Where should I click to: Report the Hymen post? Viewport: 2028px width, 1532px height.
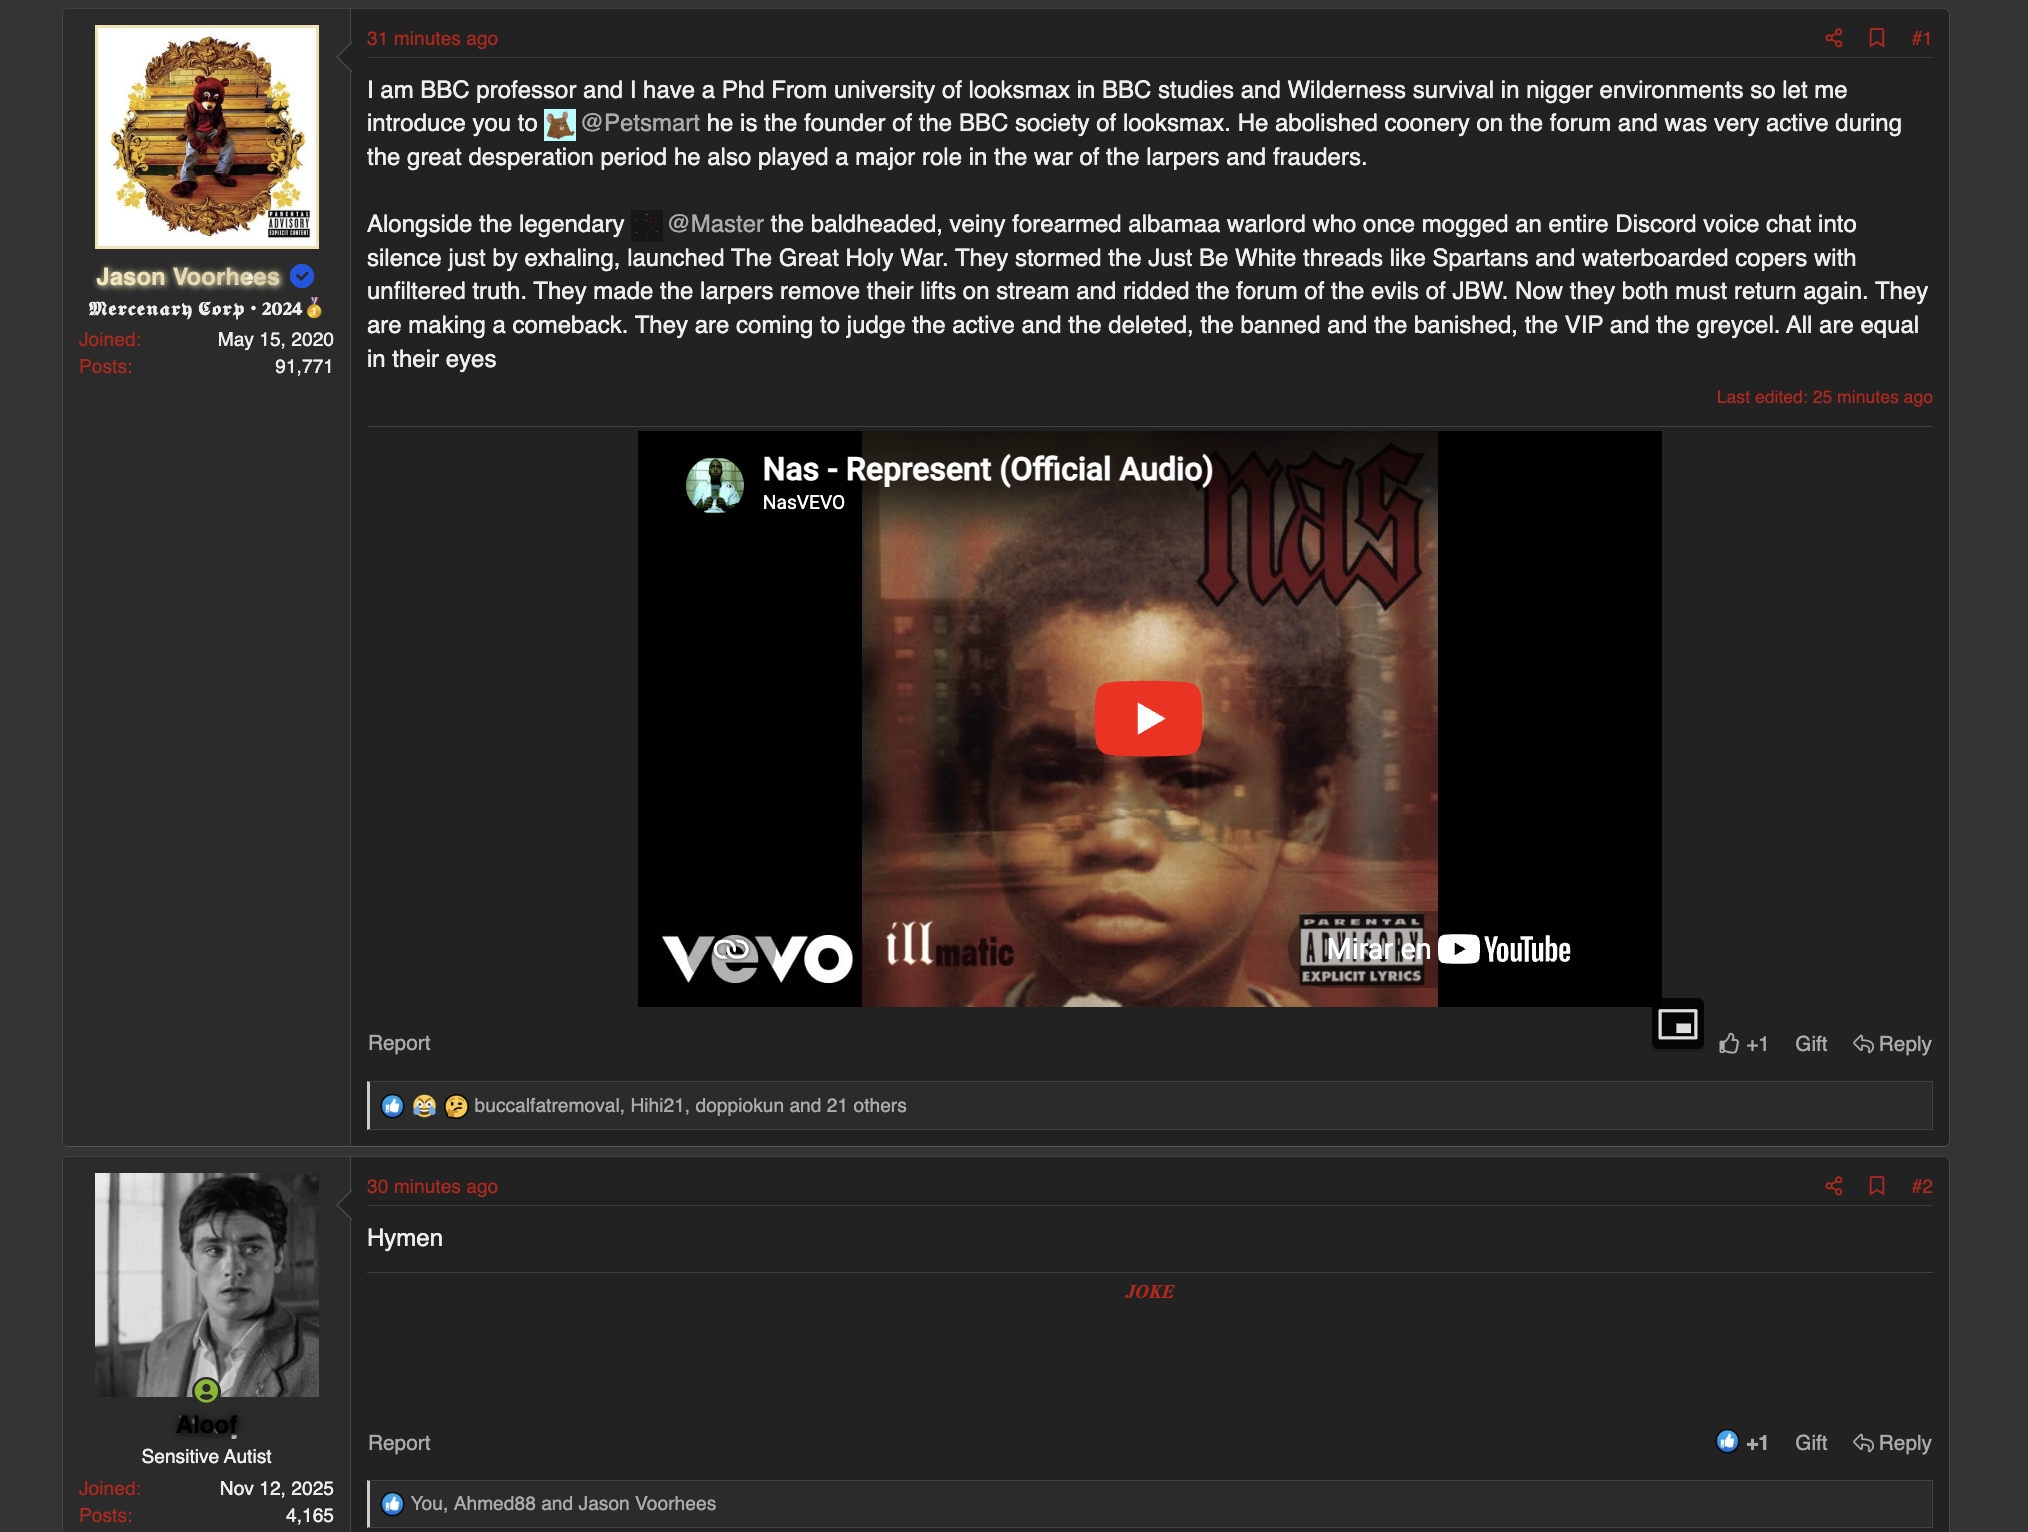(x=399, y=1443)
